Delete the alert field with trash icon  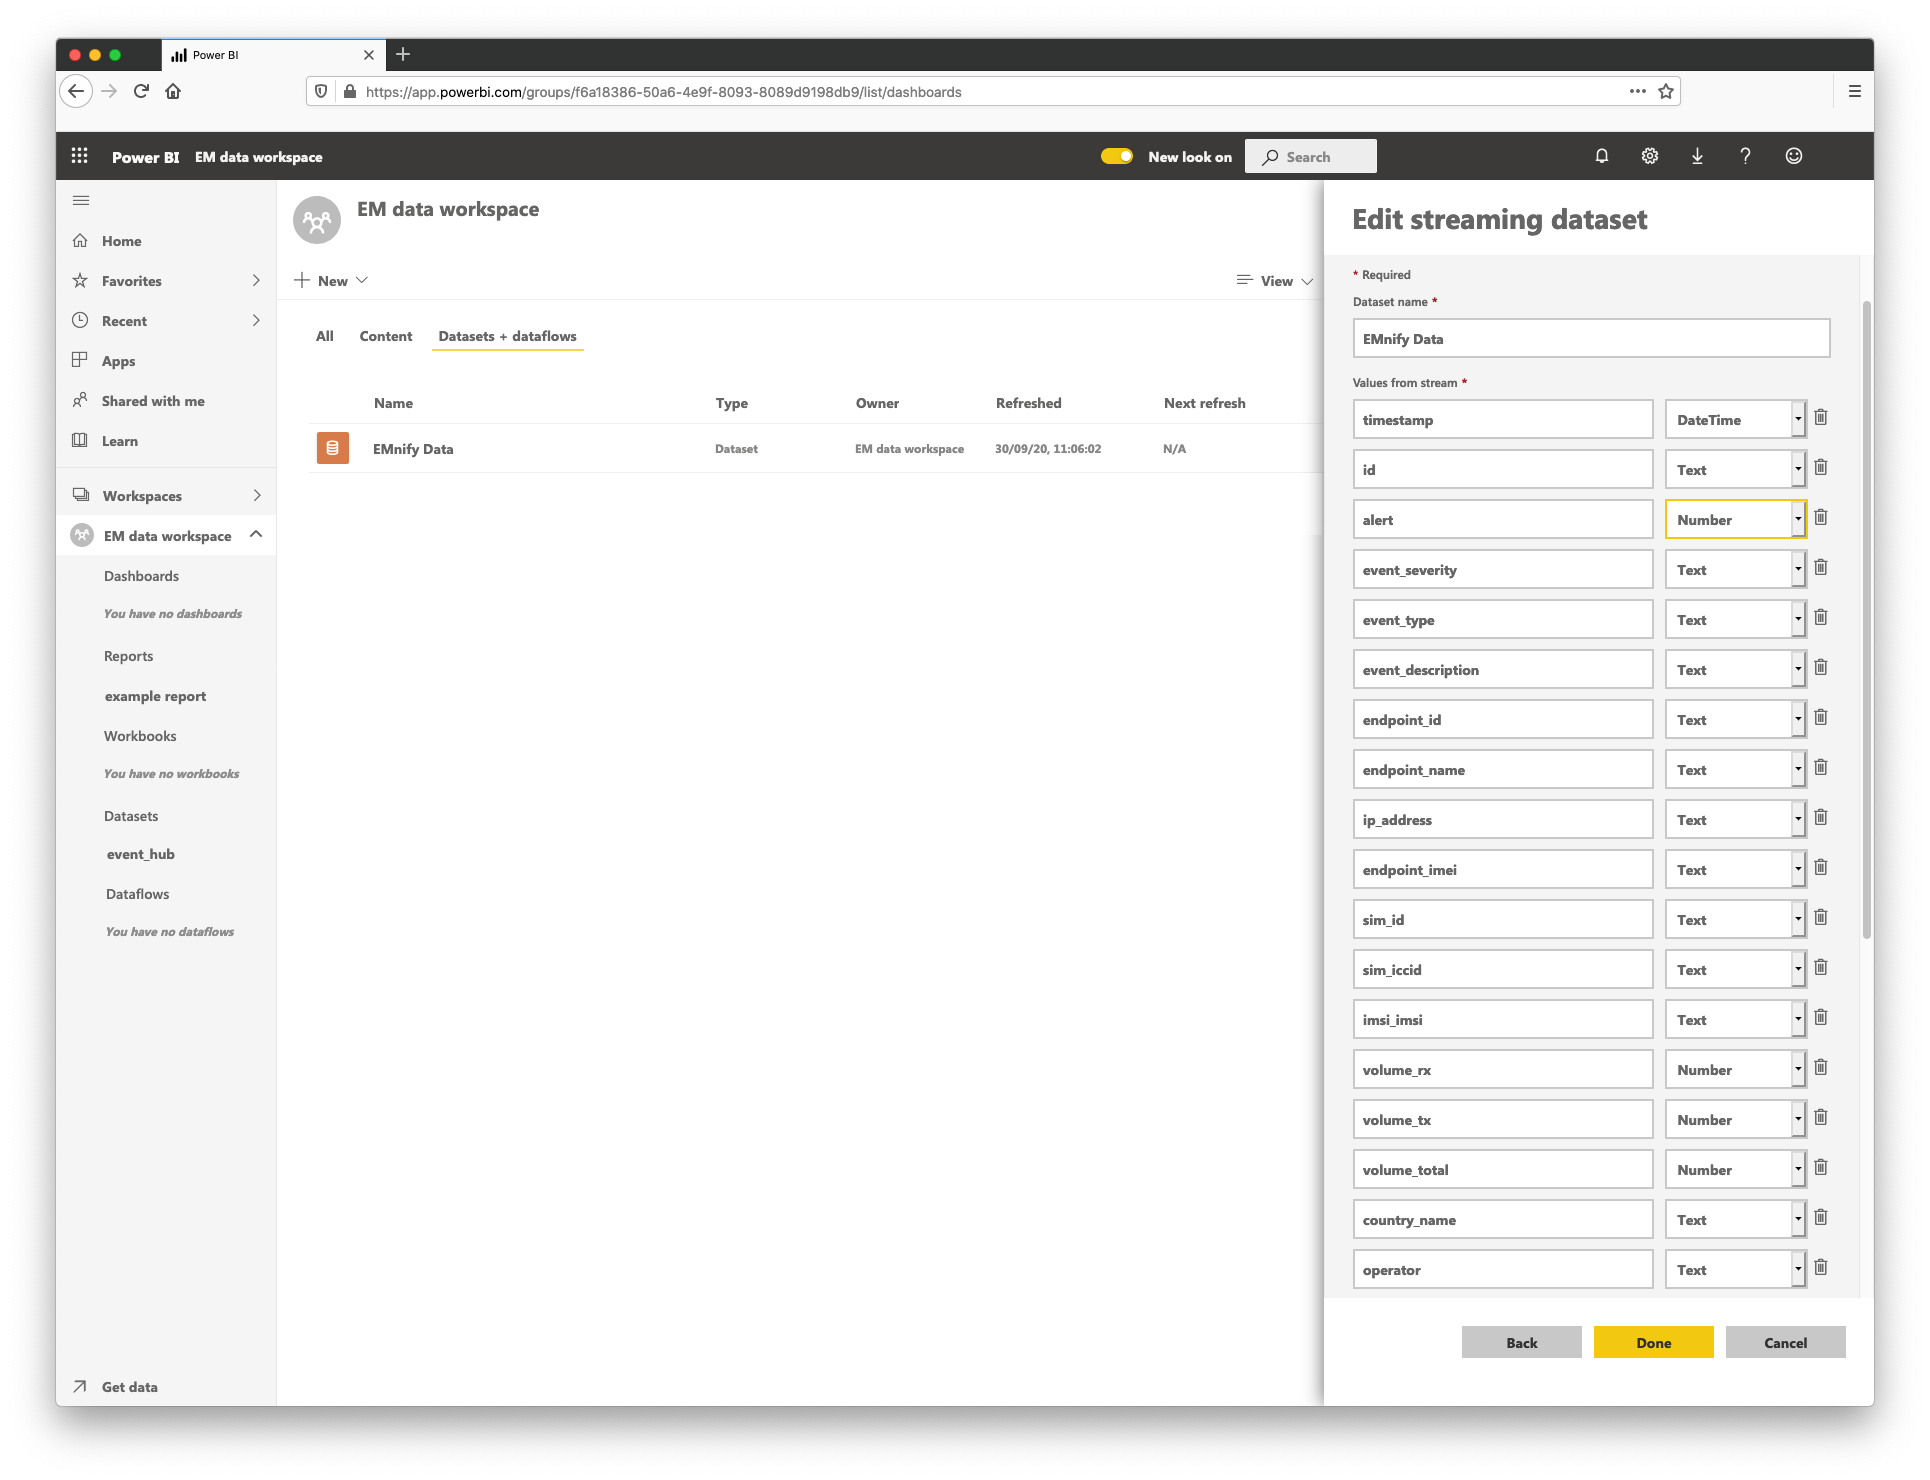1821,518
